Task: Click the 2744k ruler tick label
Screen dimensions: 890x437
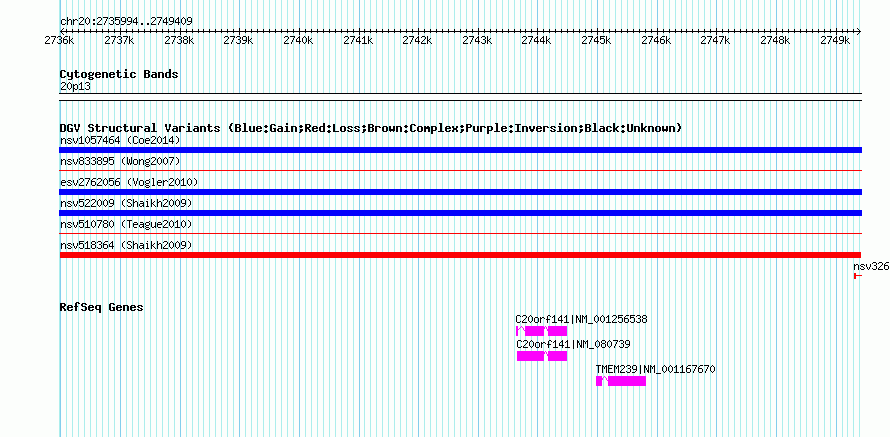Action: coord(536,40)
